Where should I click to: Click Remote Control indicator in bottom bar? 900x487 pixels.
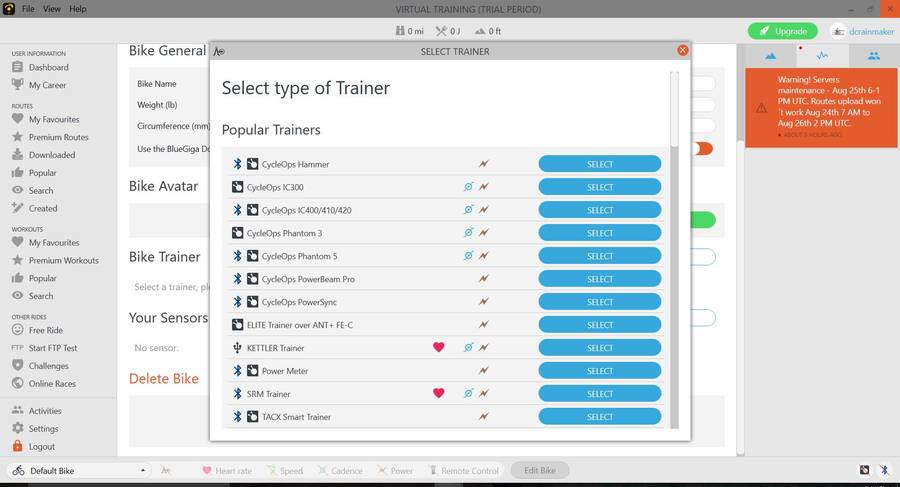464,470
